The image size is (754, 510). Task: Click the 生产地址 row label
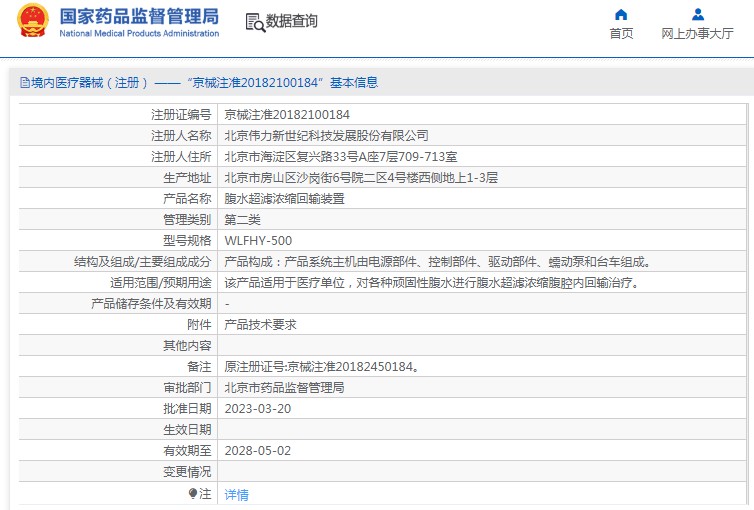pos(187,178)
